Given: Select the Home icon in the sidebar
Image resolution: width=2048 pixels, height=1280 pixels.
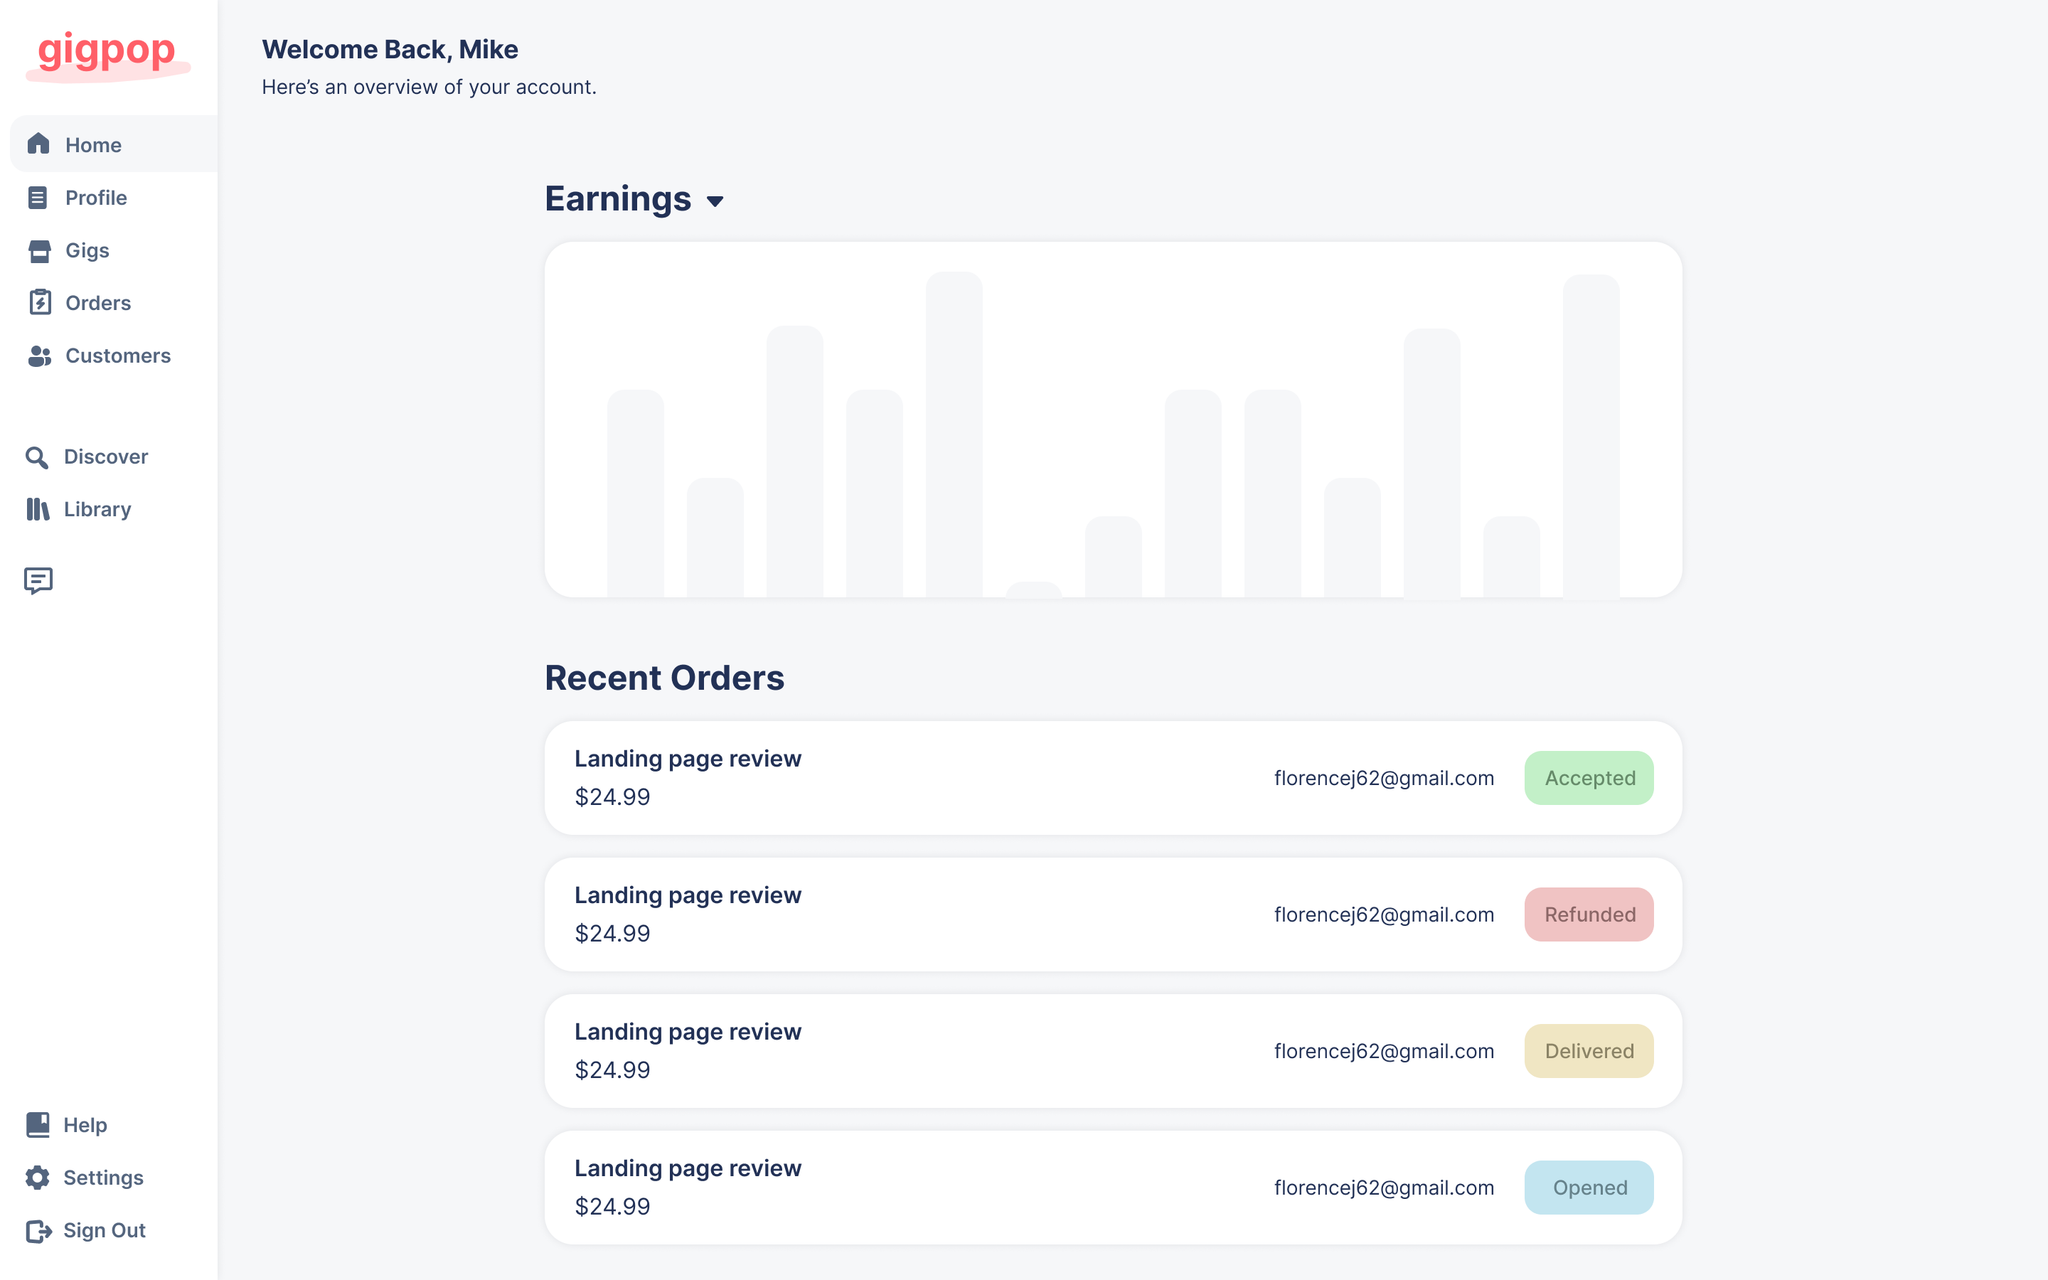Looking at the screenshot, I should 39,144.
